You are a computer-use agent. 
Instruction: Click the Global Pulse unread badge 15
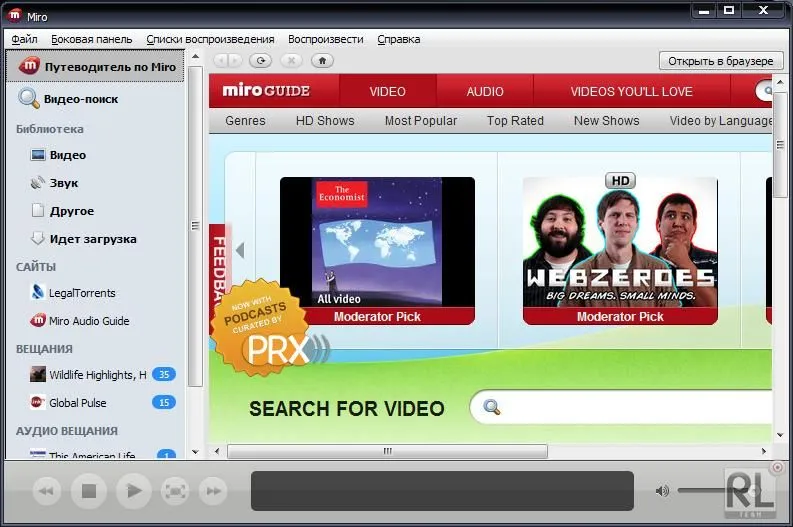click(x=164, y=403)
